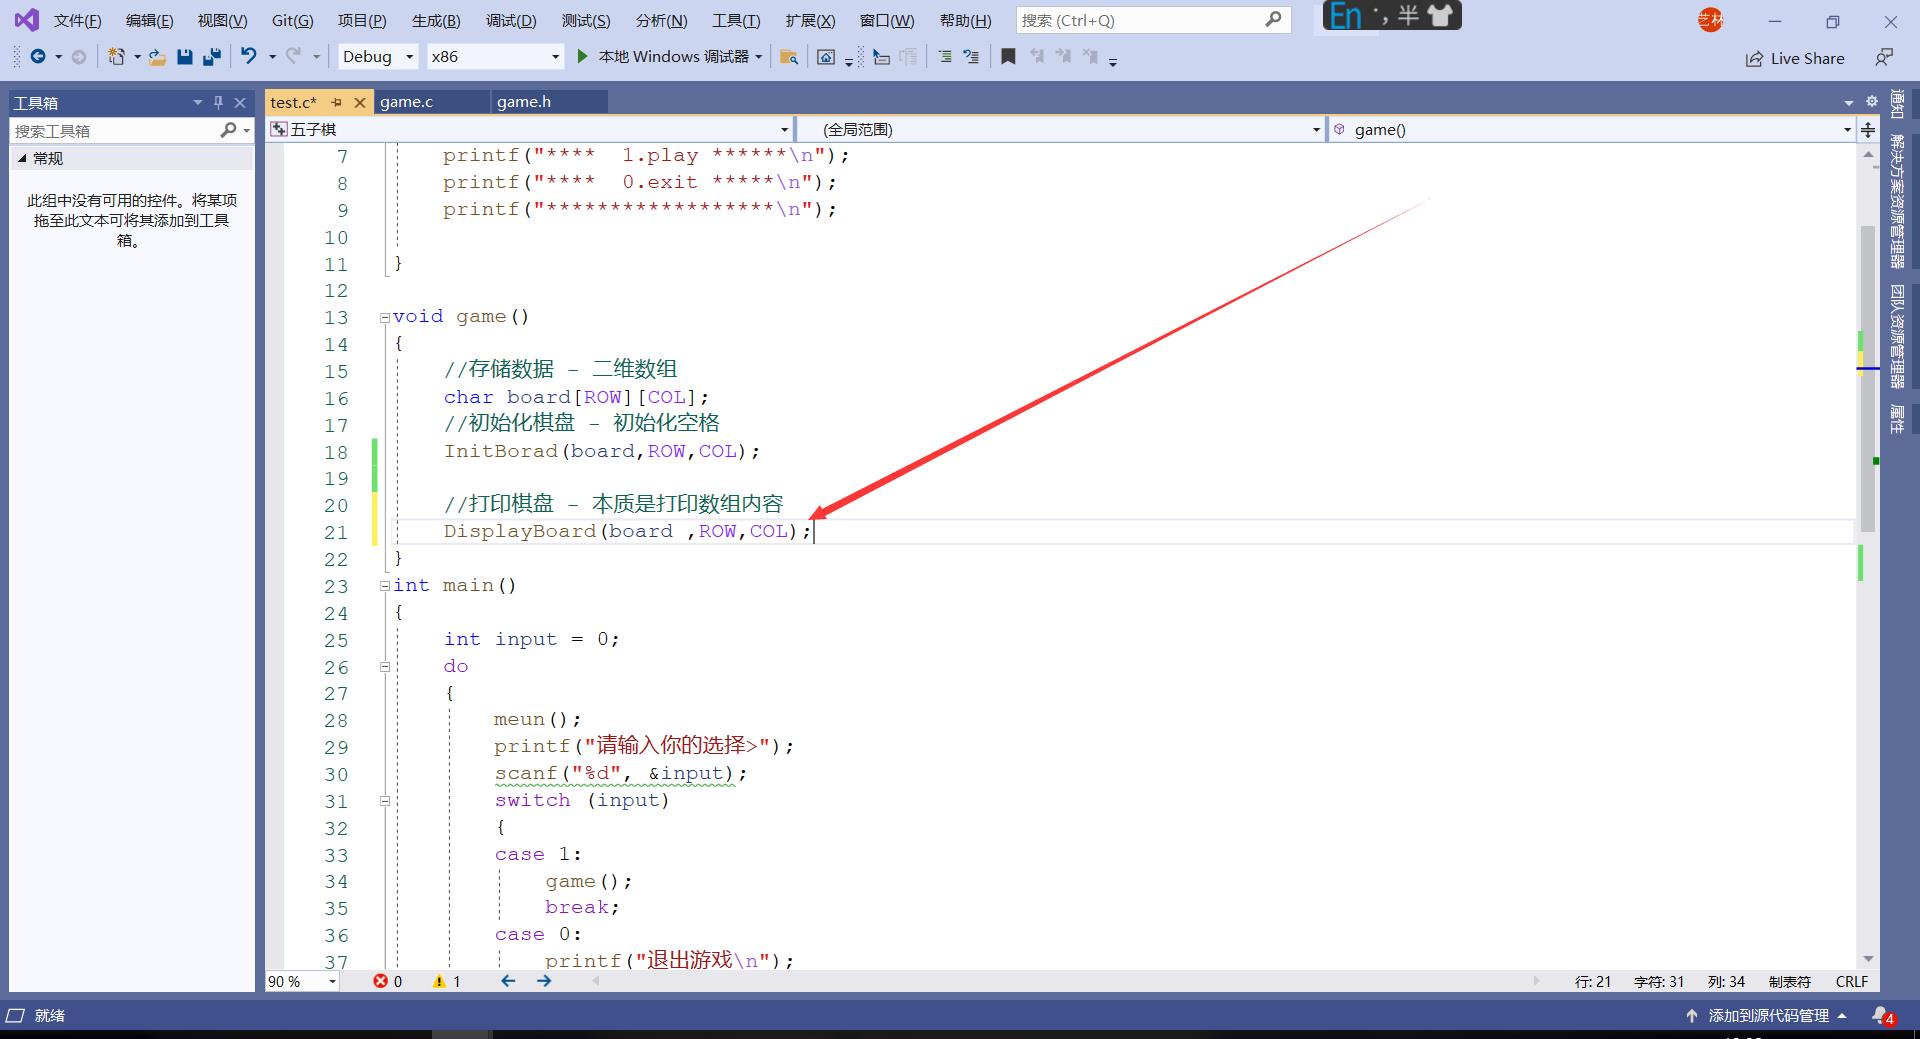Click the search magnifier in the toolbox
Viewport: 1920px width, 1039px height.
click(229, 130)
